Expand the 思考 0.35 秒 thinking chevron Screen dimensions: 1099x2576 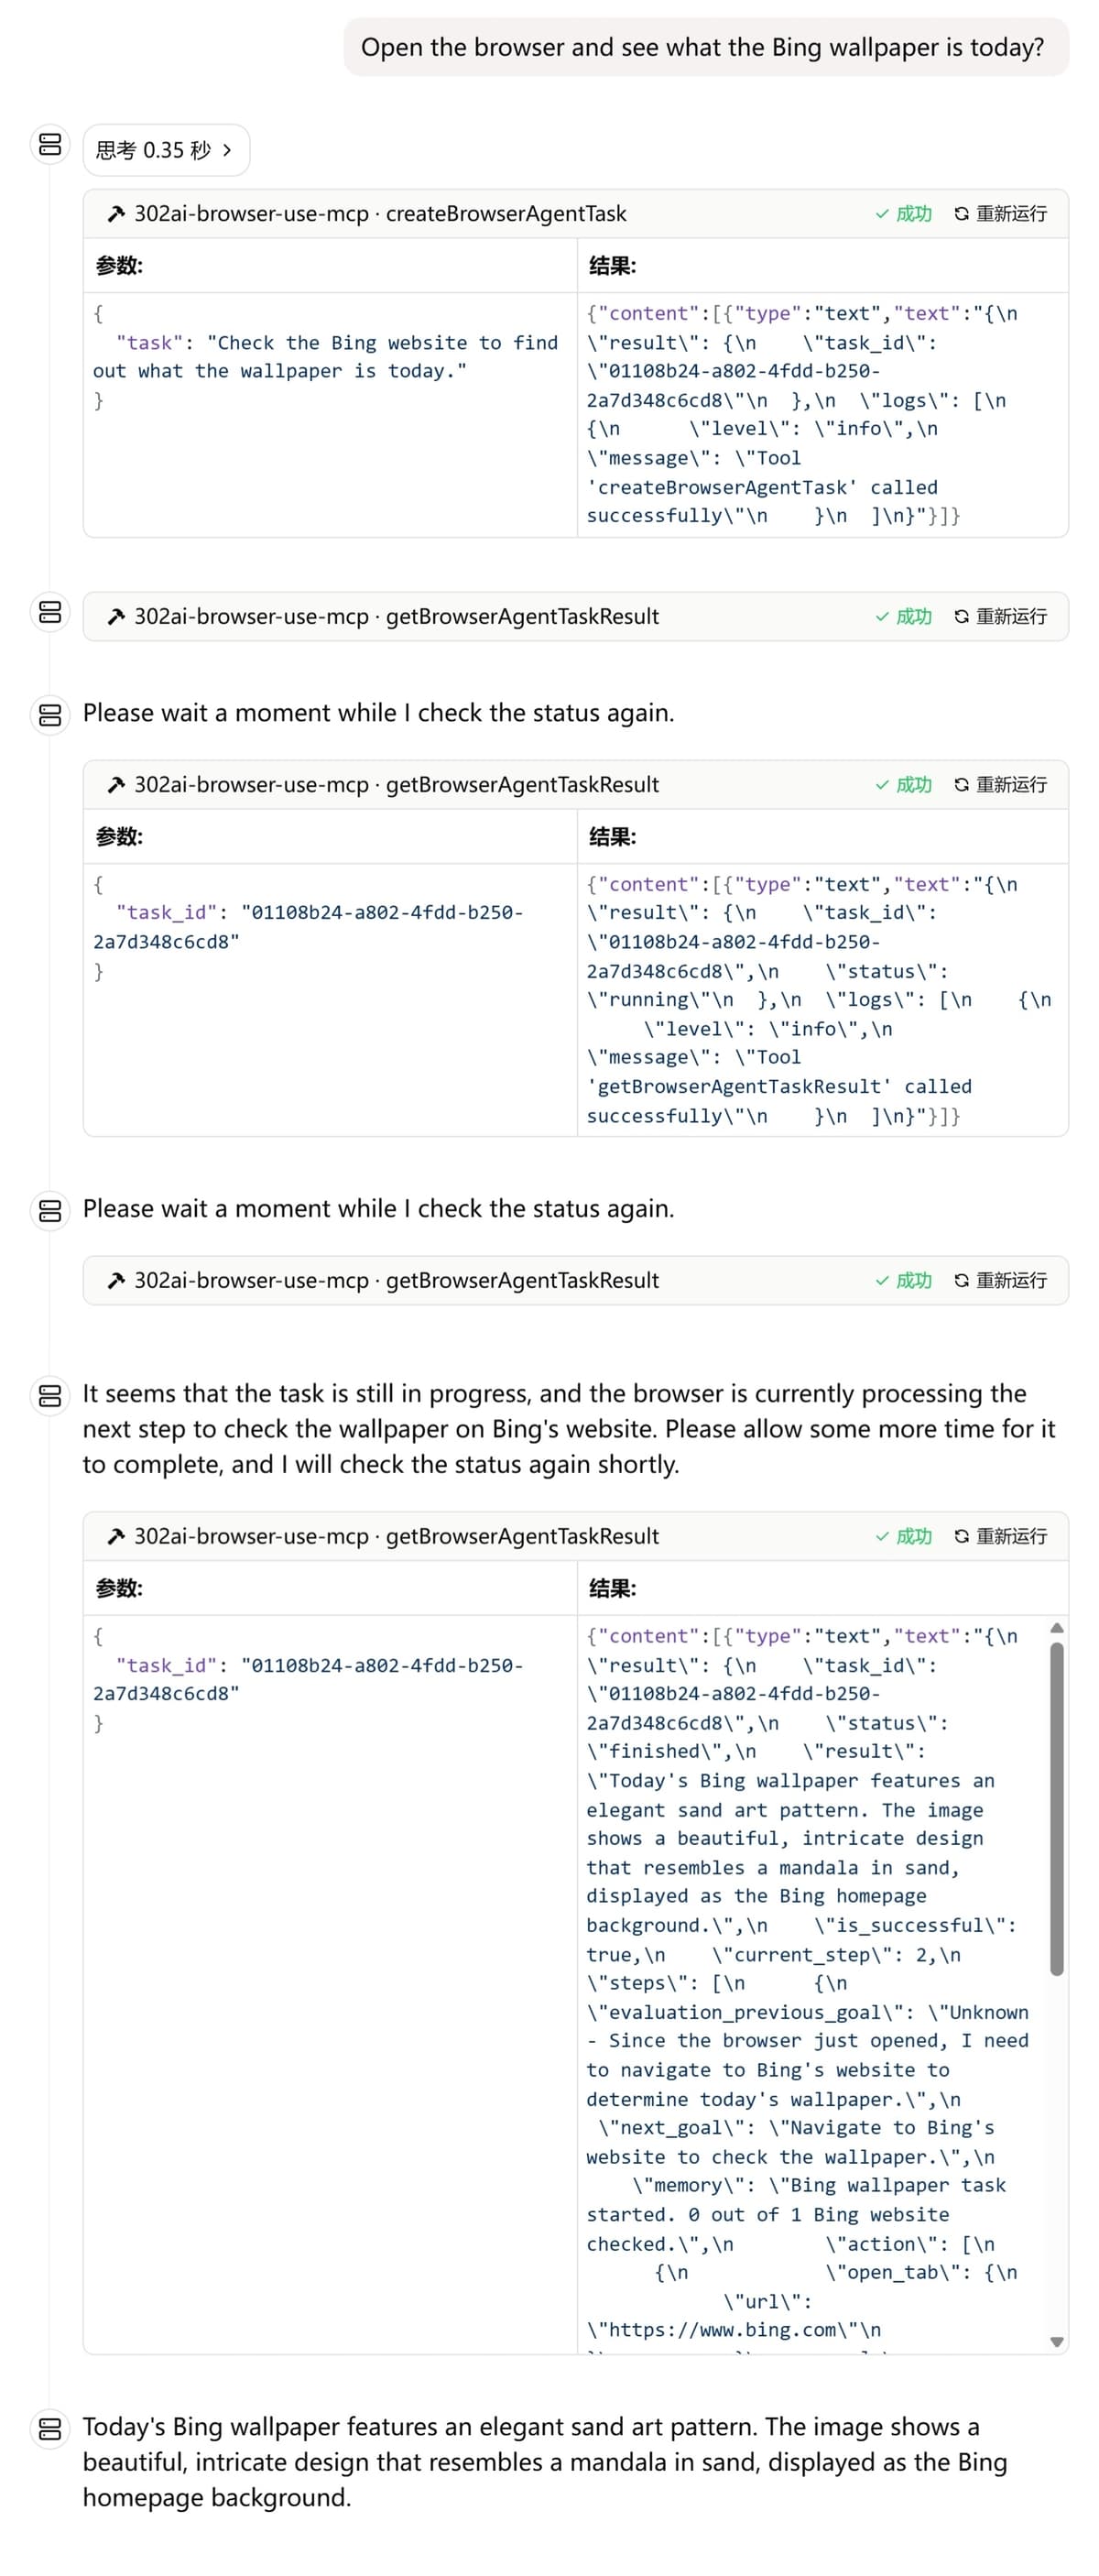[x=227, y=150]
